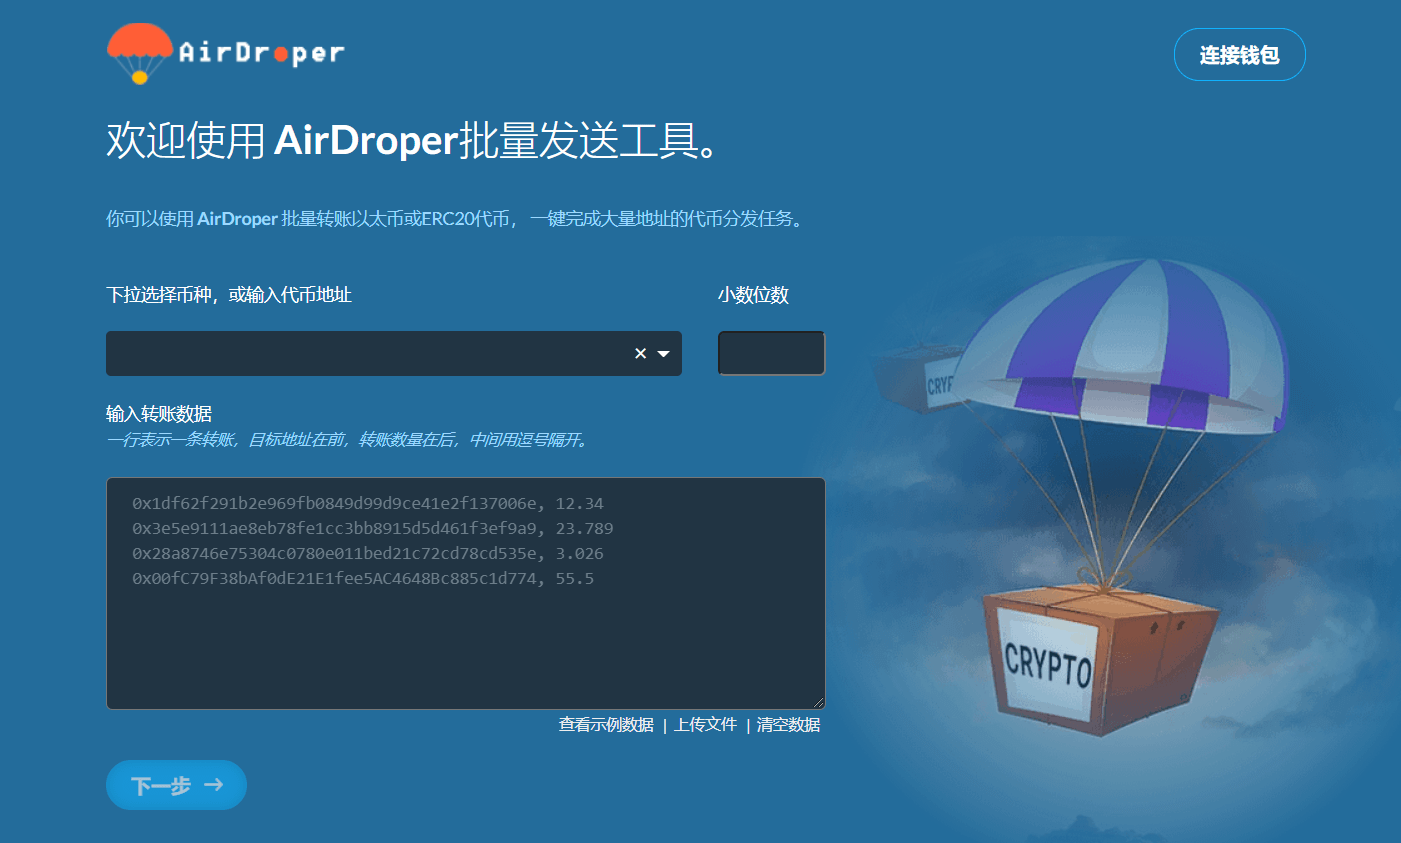
Task: Click the description mentioning ERC20代币
Action: pyautogui.click(x=455, y=218)
